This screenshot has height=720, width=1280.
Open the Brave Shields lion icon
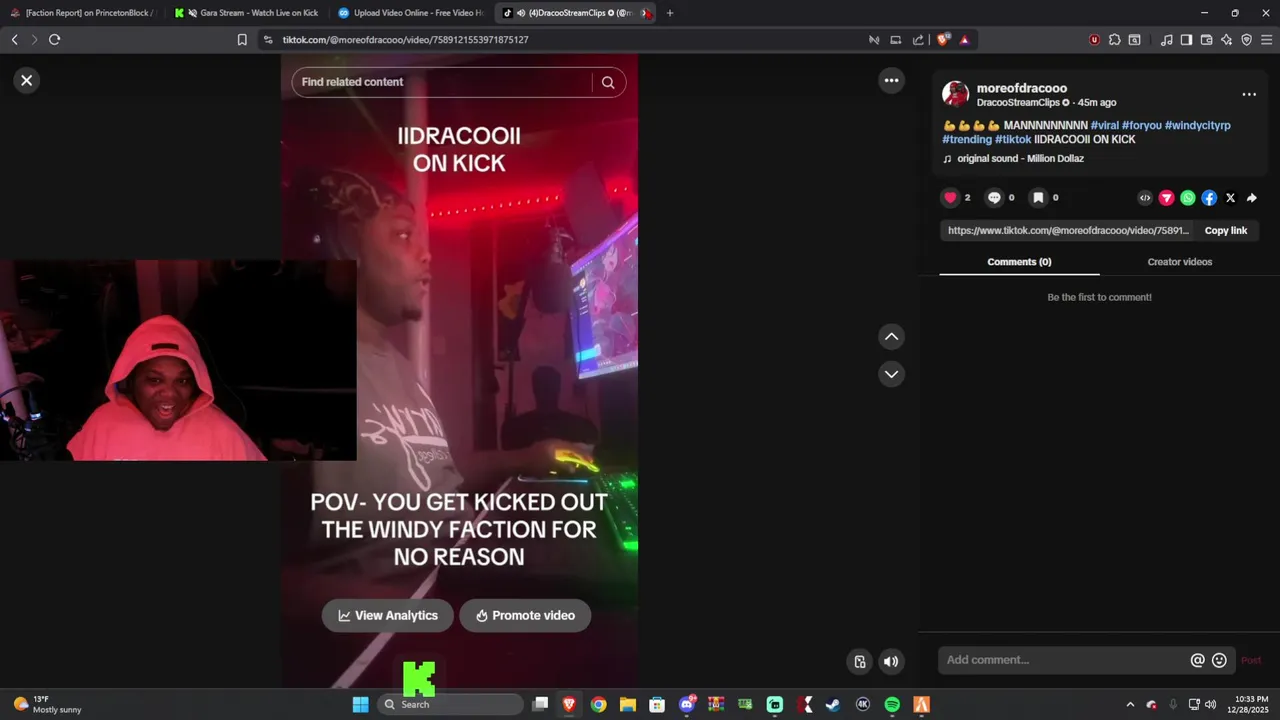(942, 40)
